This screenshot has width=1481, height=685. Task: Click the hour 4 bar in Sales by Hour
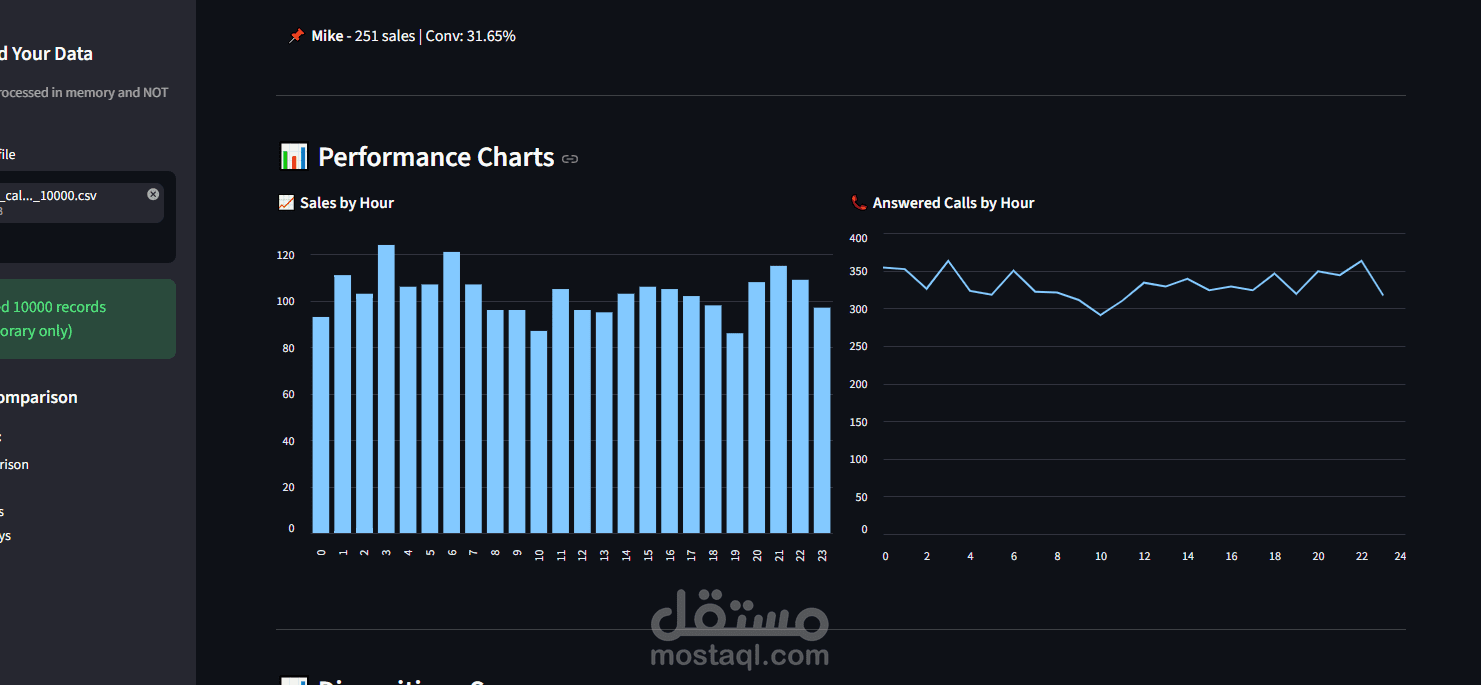[408, 410]
